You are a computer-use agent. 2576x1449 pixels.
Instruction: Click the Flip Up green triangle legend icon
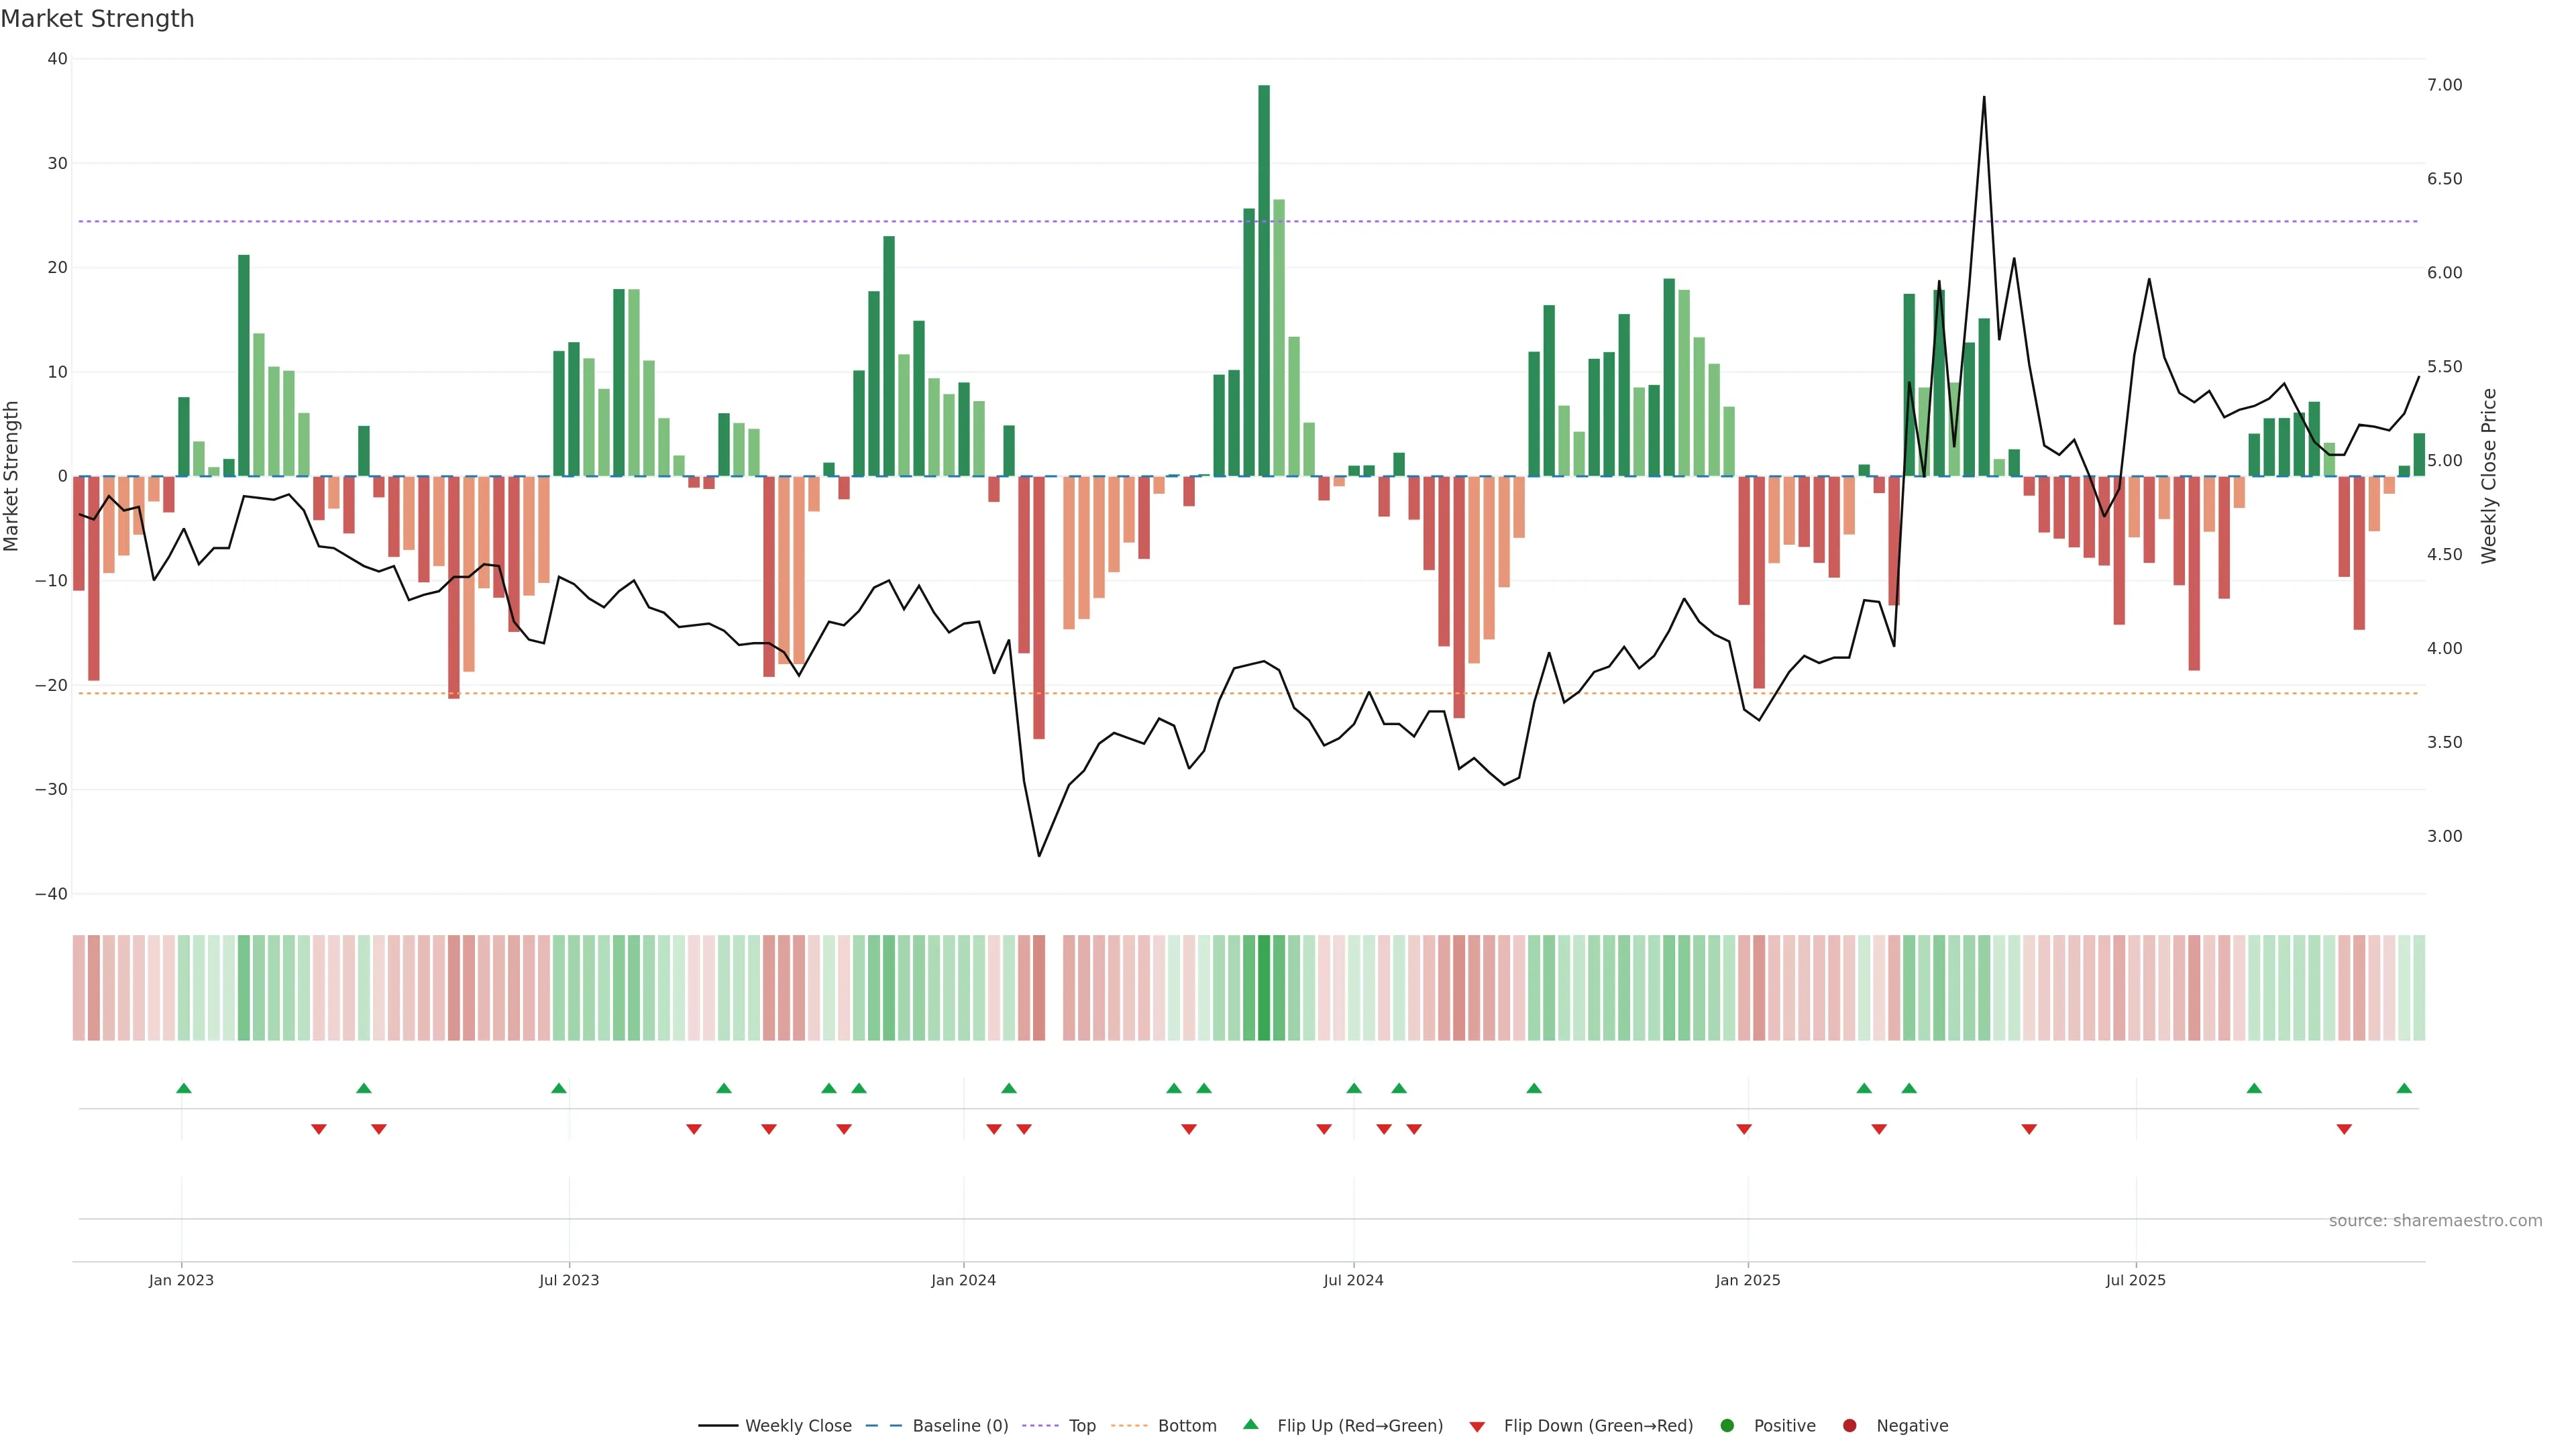(1250, 1425)
